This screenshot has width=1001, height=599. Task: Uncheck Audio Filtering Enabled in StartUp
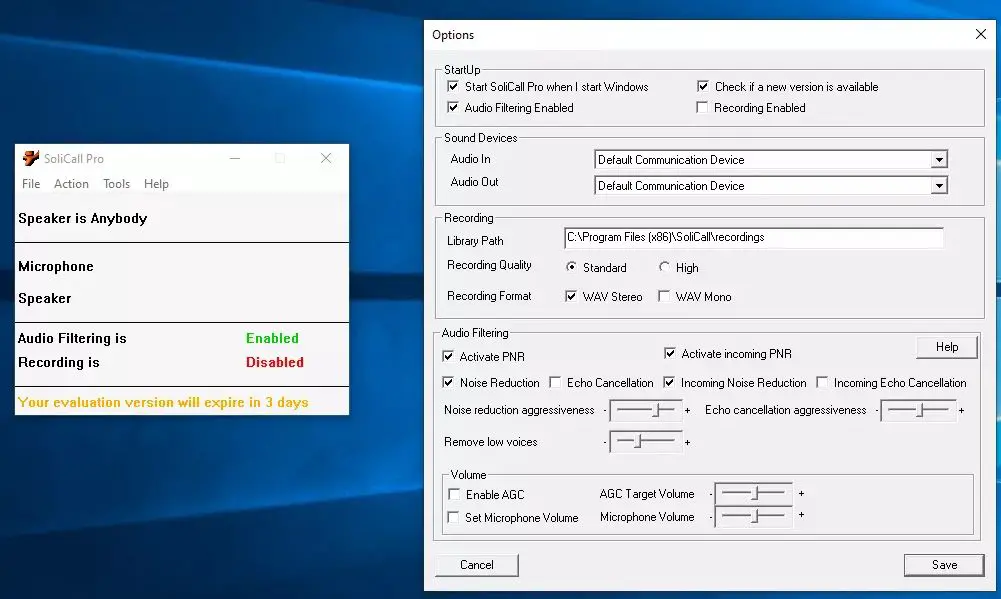[x=453, y=107]
